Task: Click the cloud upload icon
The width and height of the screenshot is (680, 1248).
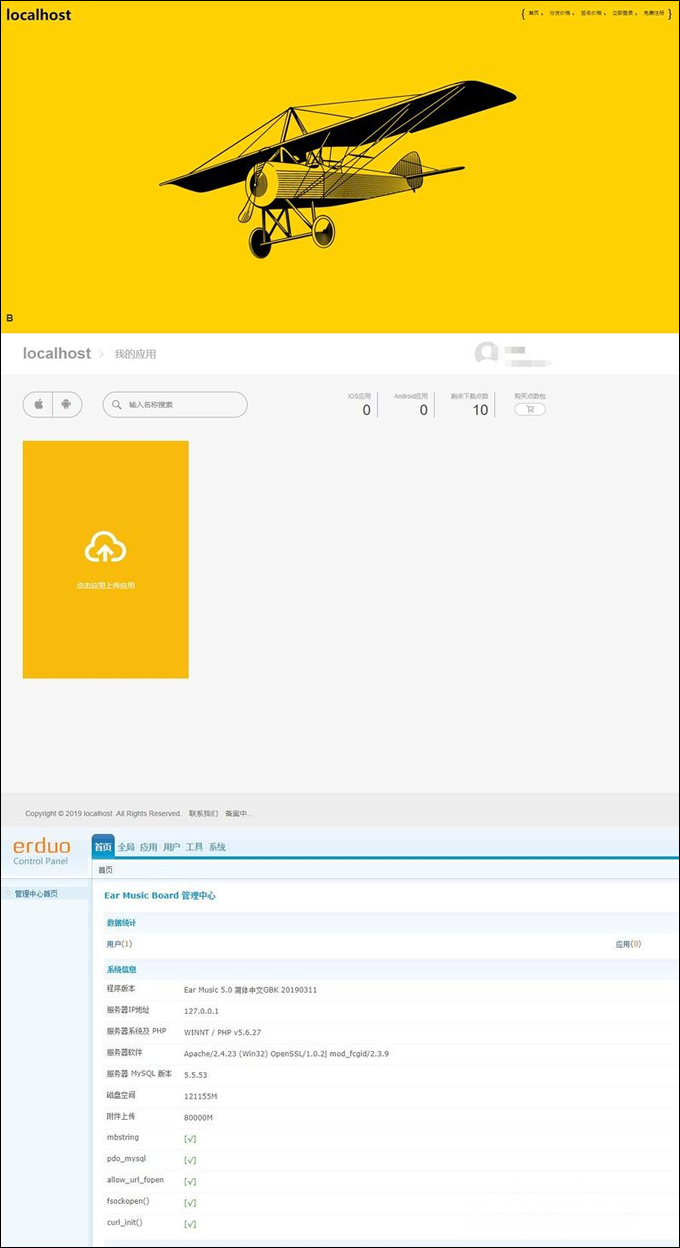Action: point(105,548)
